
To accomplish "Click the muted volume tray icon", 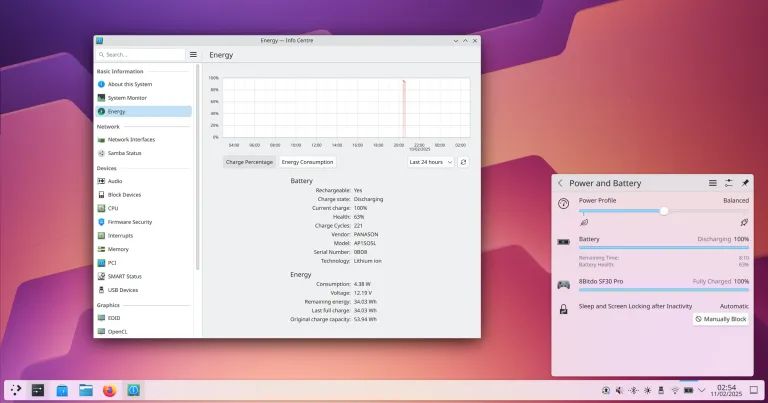I will (x=620, y=390).
